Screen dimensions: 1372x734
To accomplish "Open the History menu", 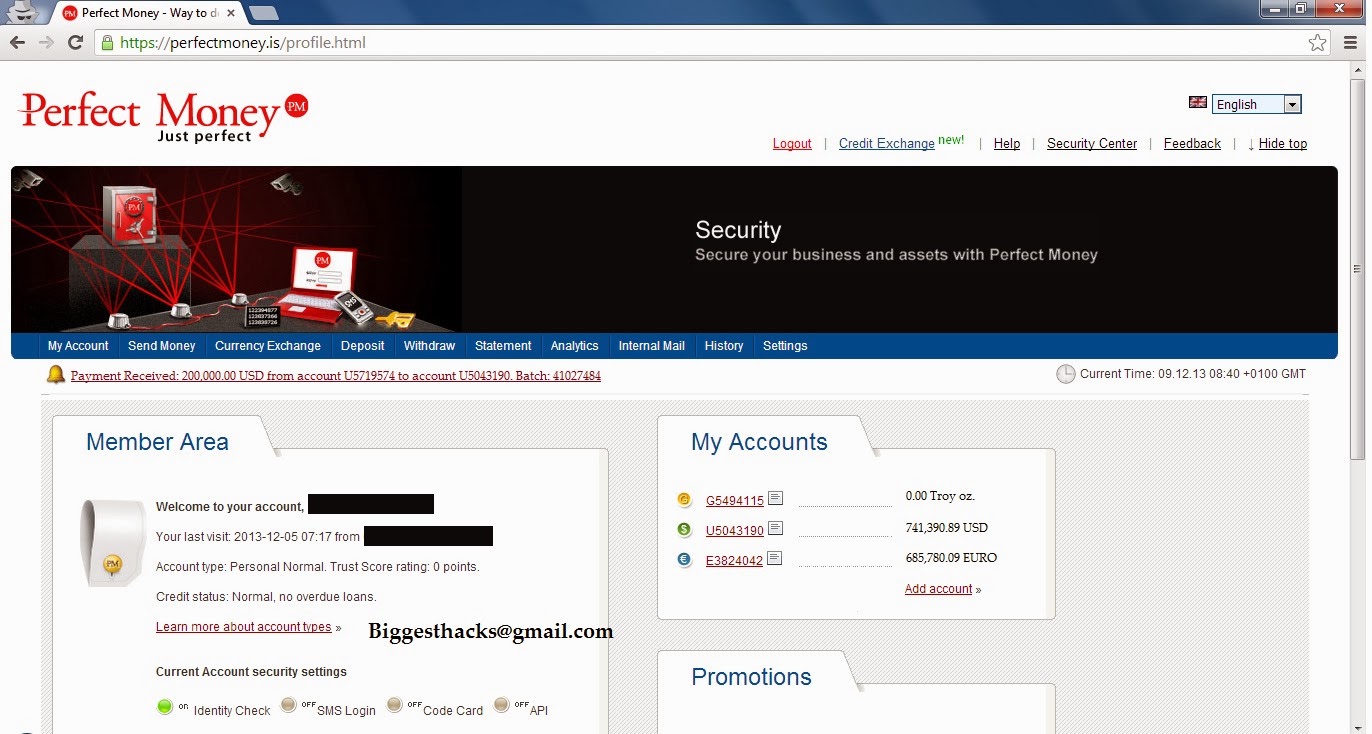I will [x=724, y=346].
